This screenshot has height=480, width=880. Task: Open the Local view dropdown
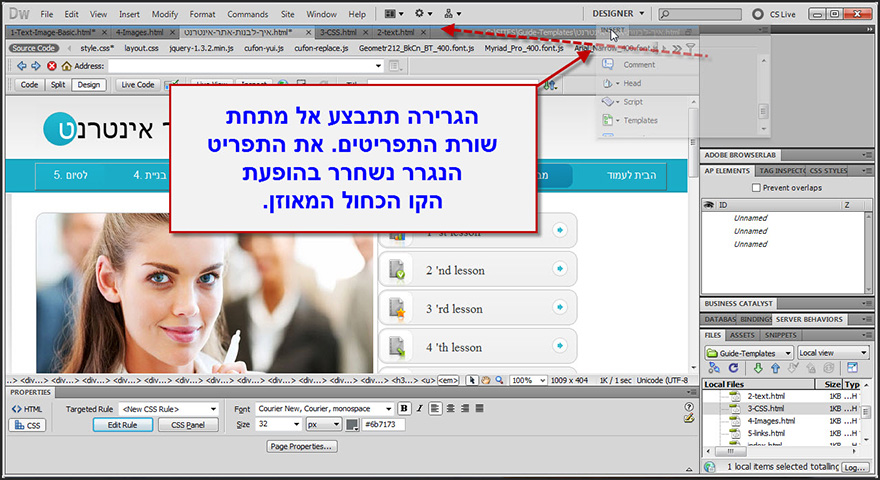point(833,353)
